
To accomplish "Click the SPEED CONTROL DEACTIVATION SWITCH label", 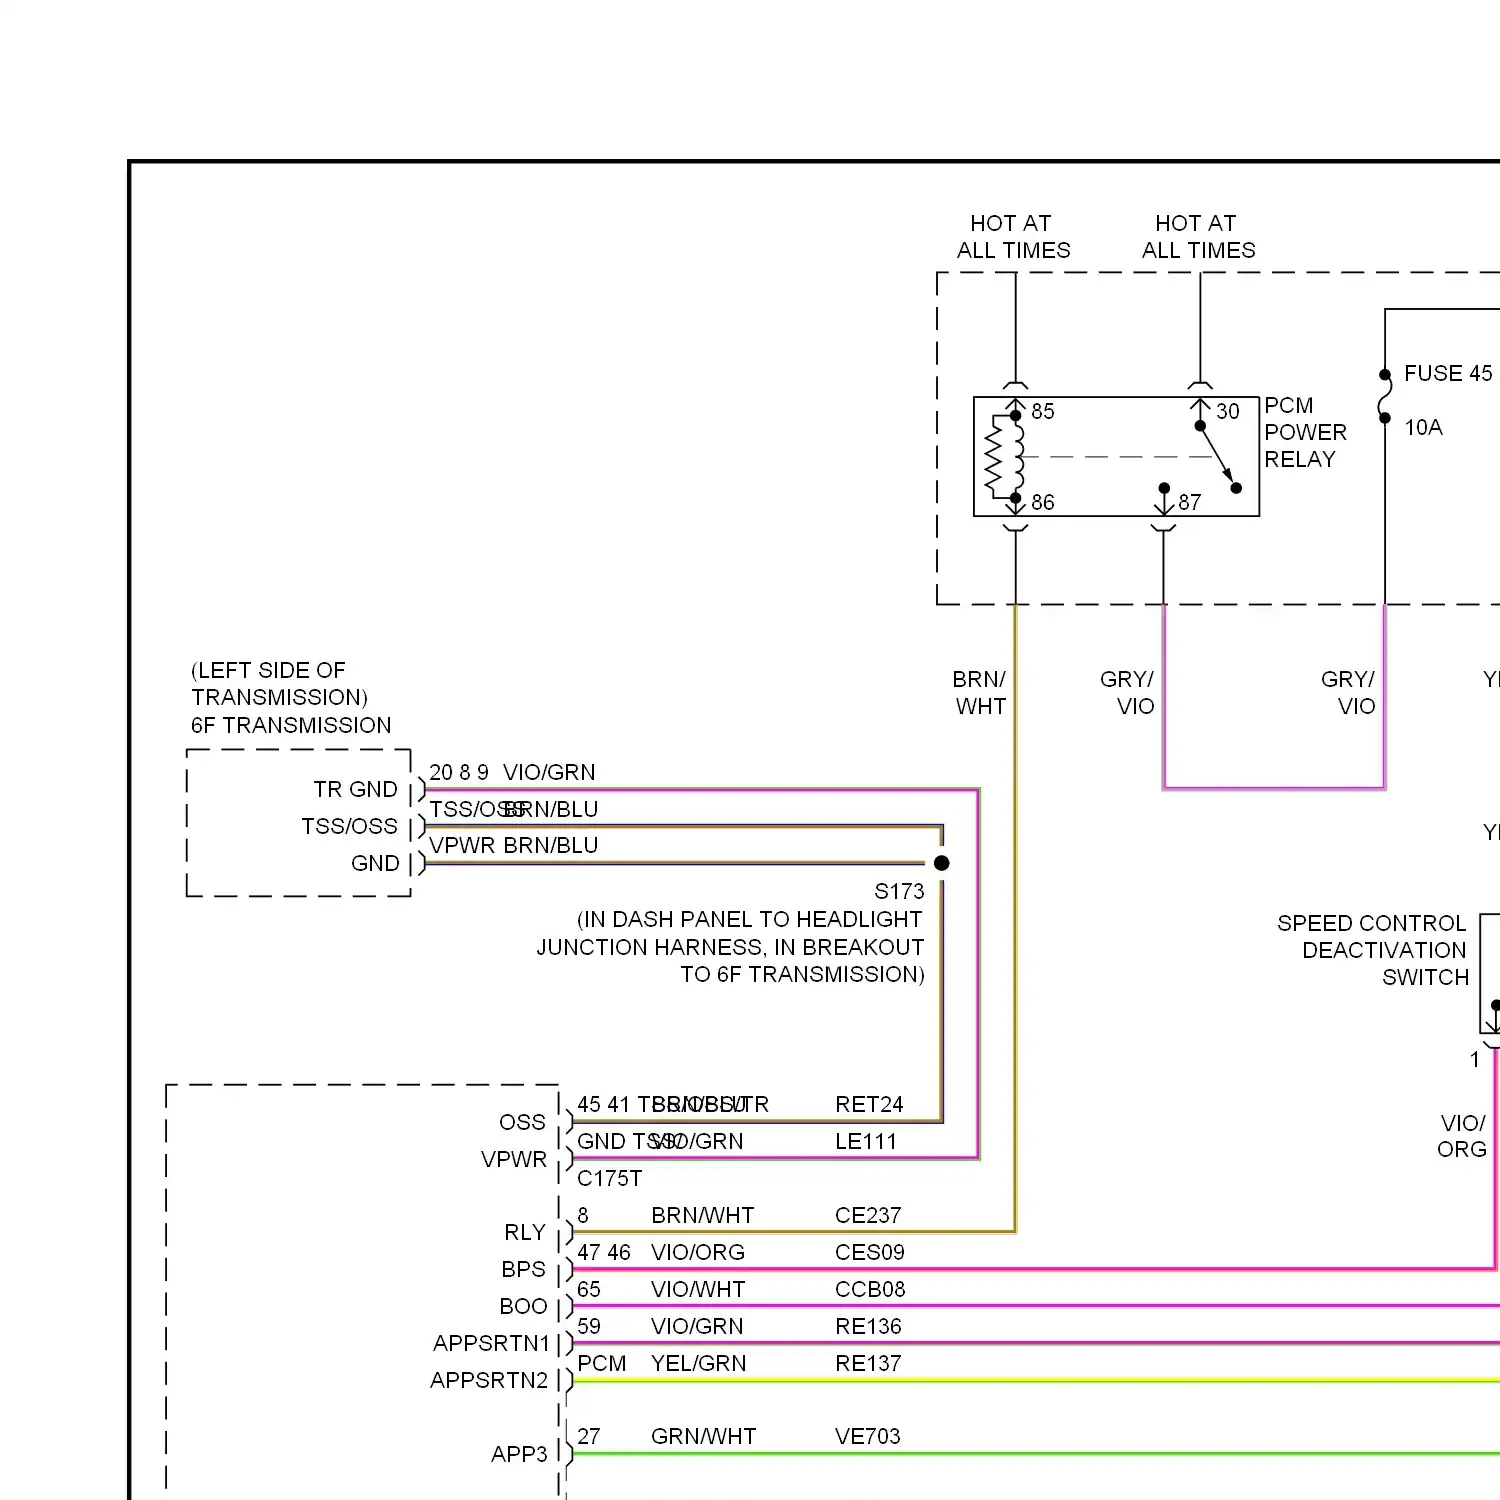I will coord(1373,950).
